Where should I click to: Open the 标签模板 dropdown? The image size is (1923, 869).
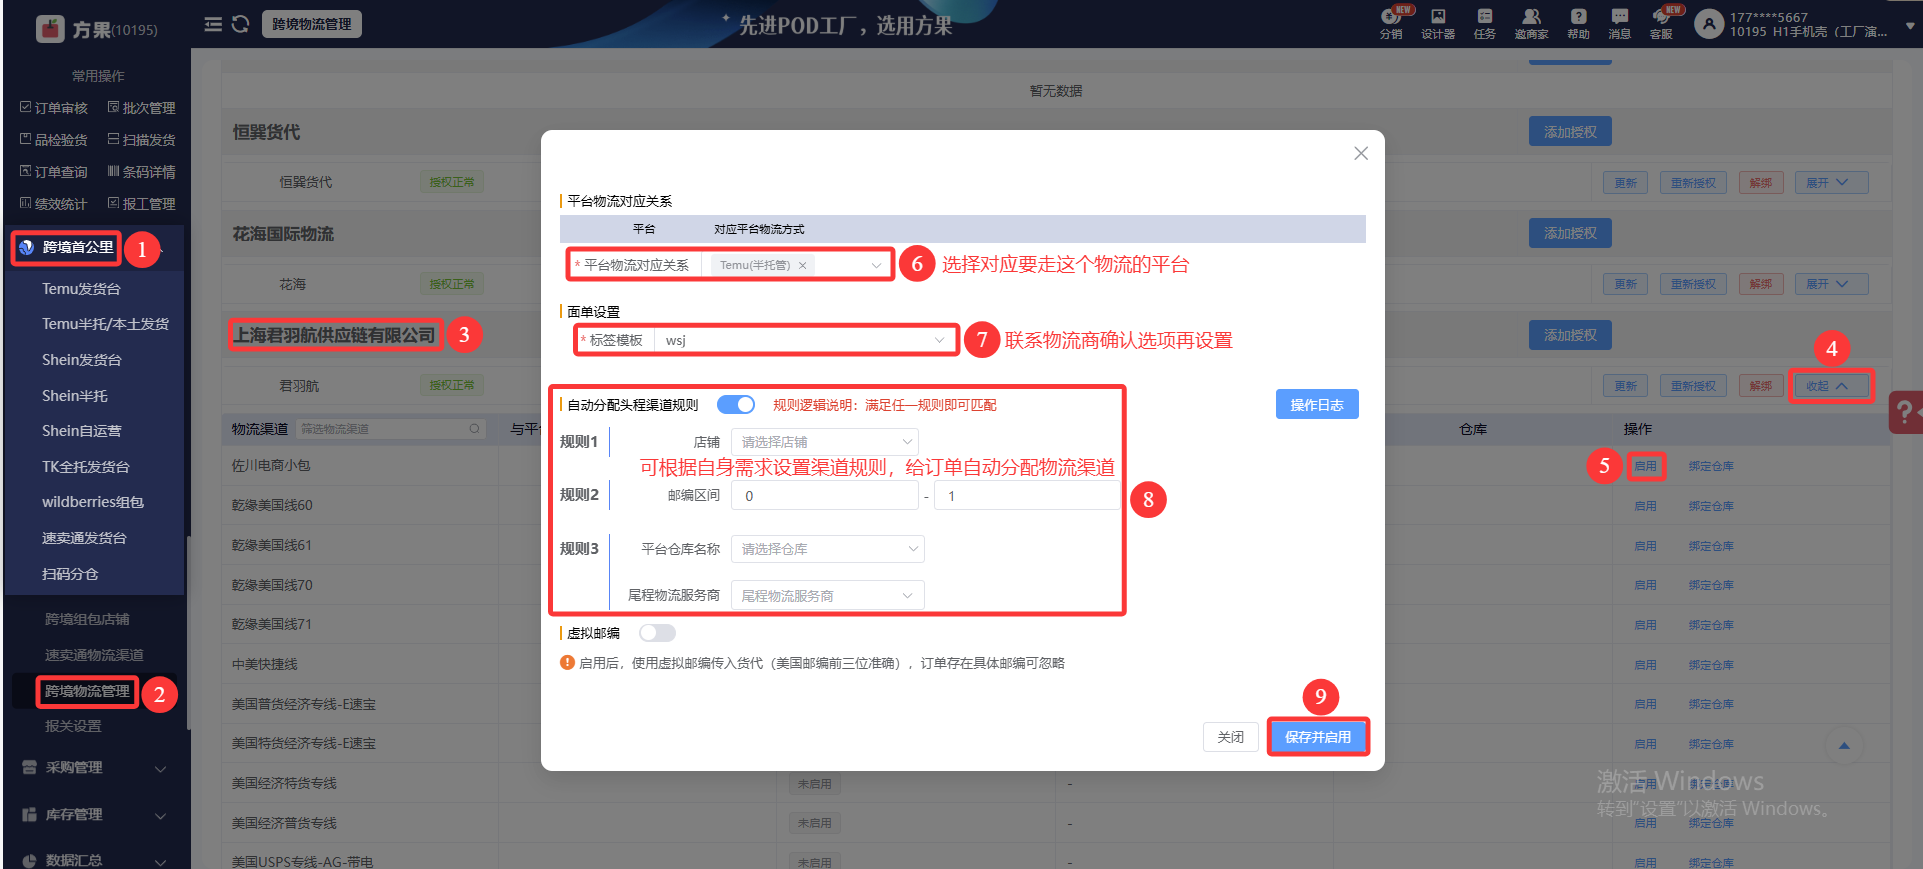805,340
